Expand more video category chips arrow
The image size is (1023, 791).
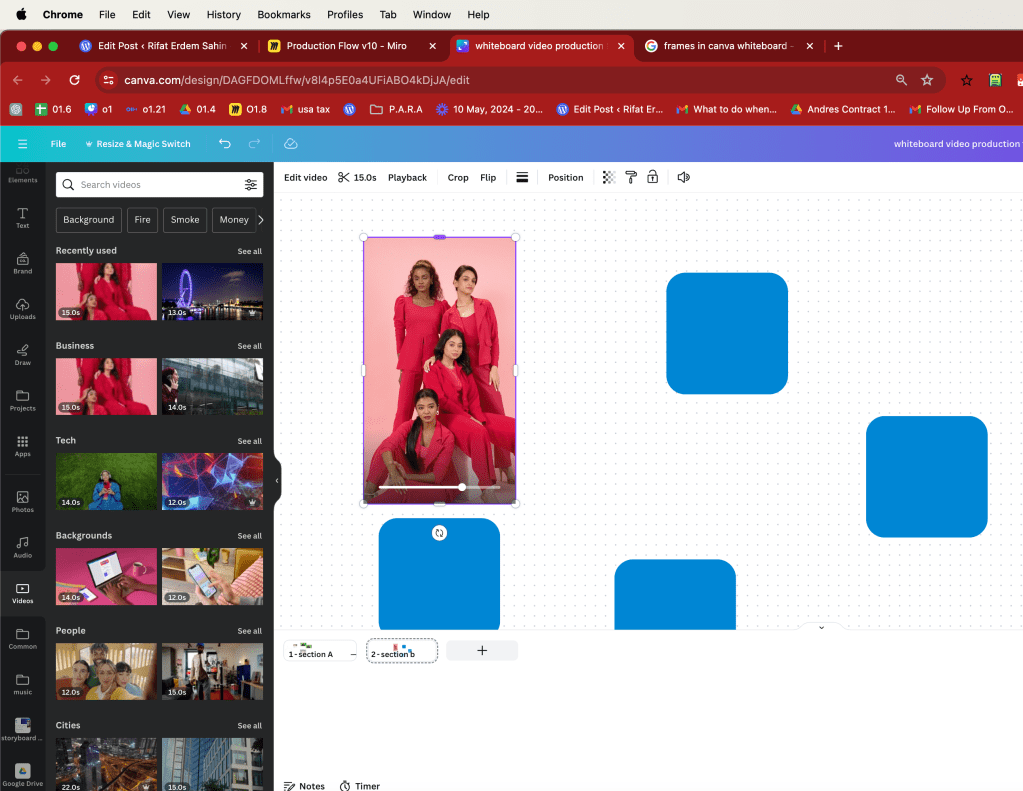pos(261,220)
